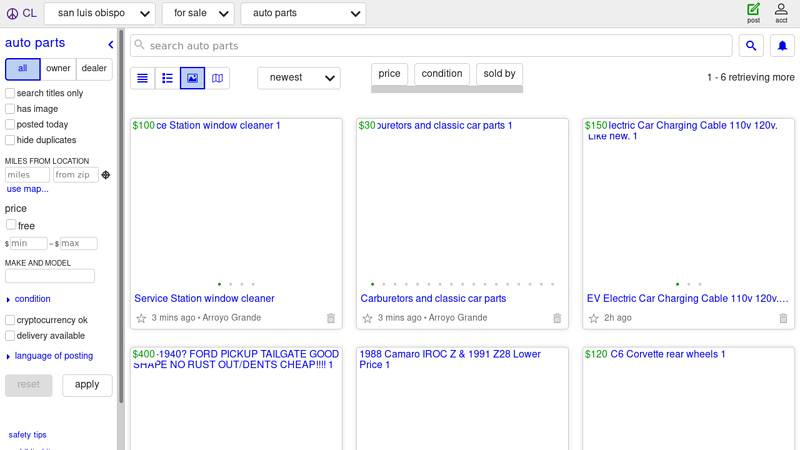Screen dimensions: 800x450
Task: Enable the has image filter
Action: click(x=10, y=109)
